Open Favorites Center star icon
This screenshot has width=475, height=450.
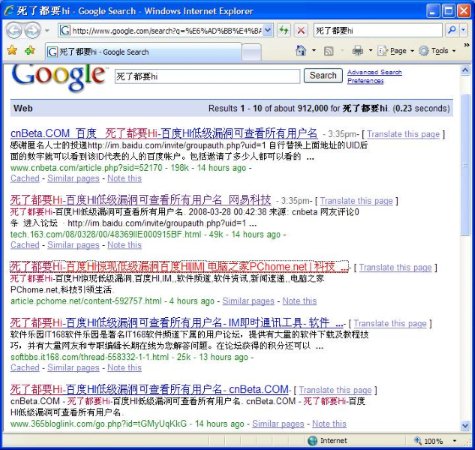coord(12,51)
